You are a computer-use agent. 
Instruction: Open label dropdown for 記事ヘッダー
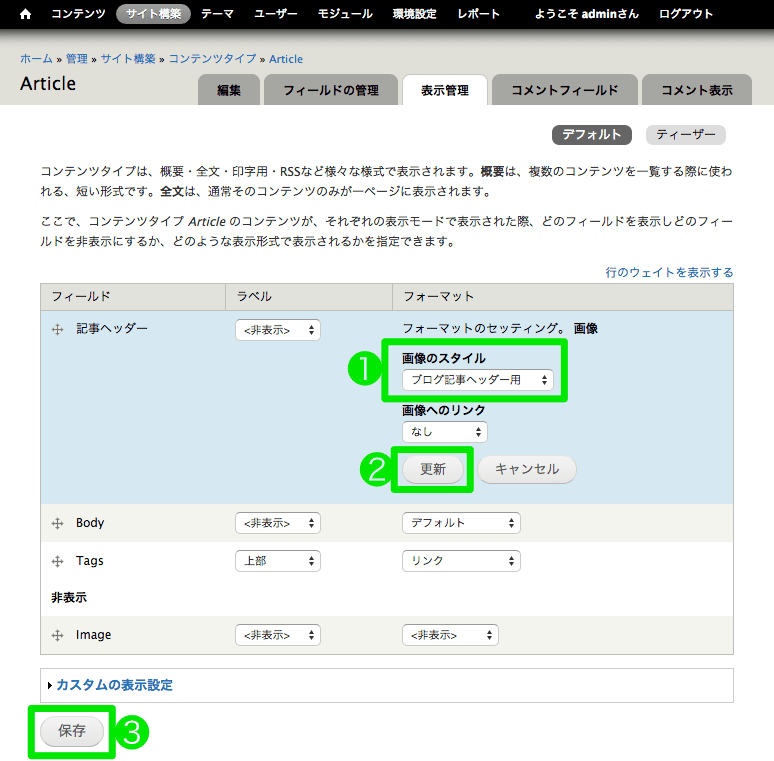278,330
